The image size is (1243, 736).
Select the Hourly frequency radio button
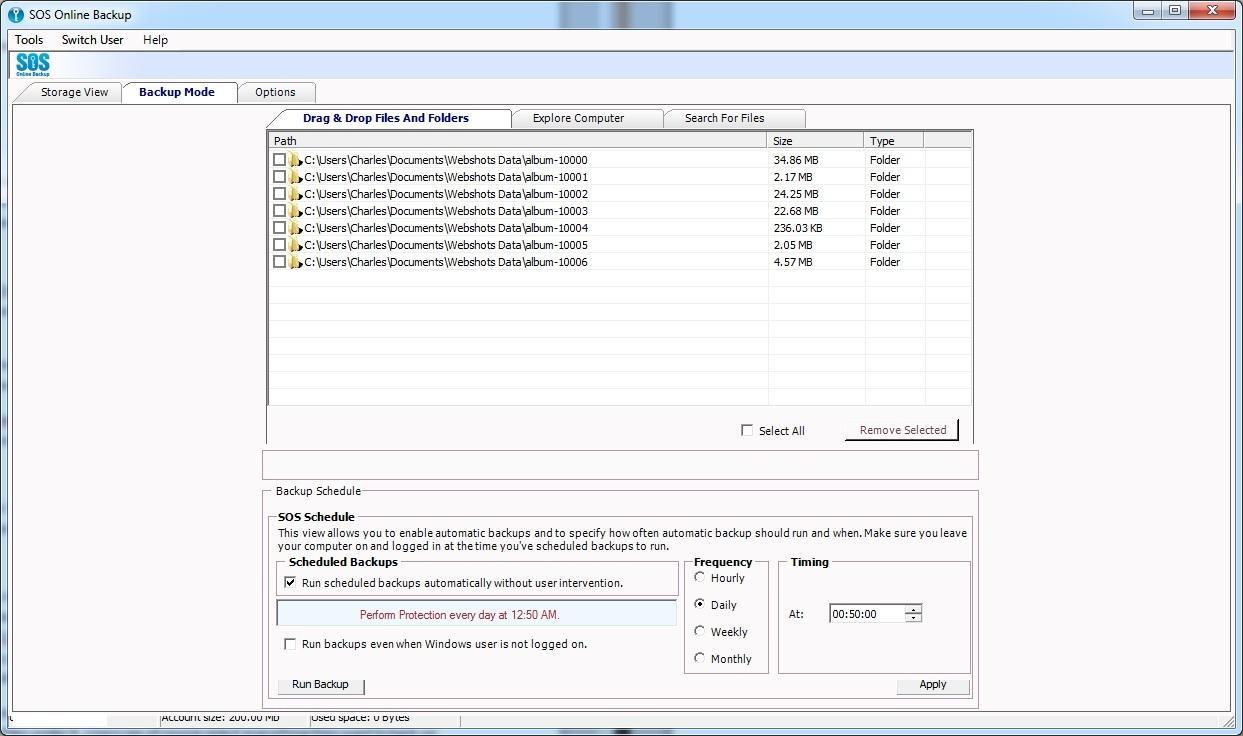point(699,577)
